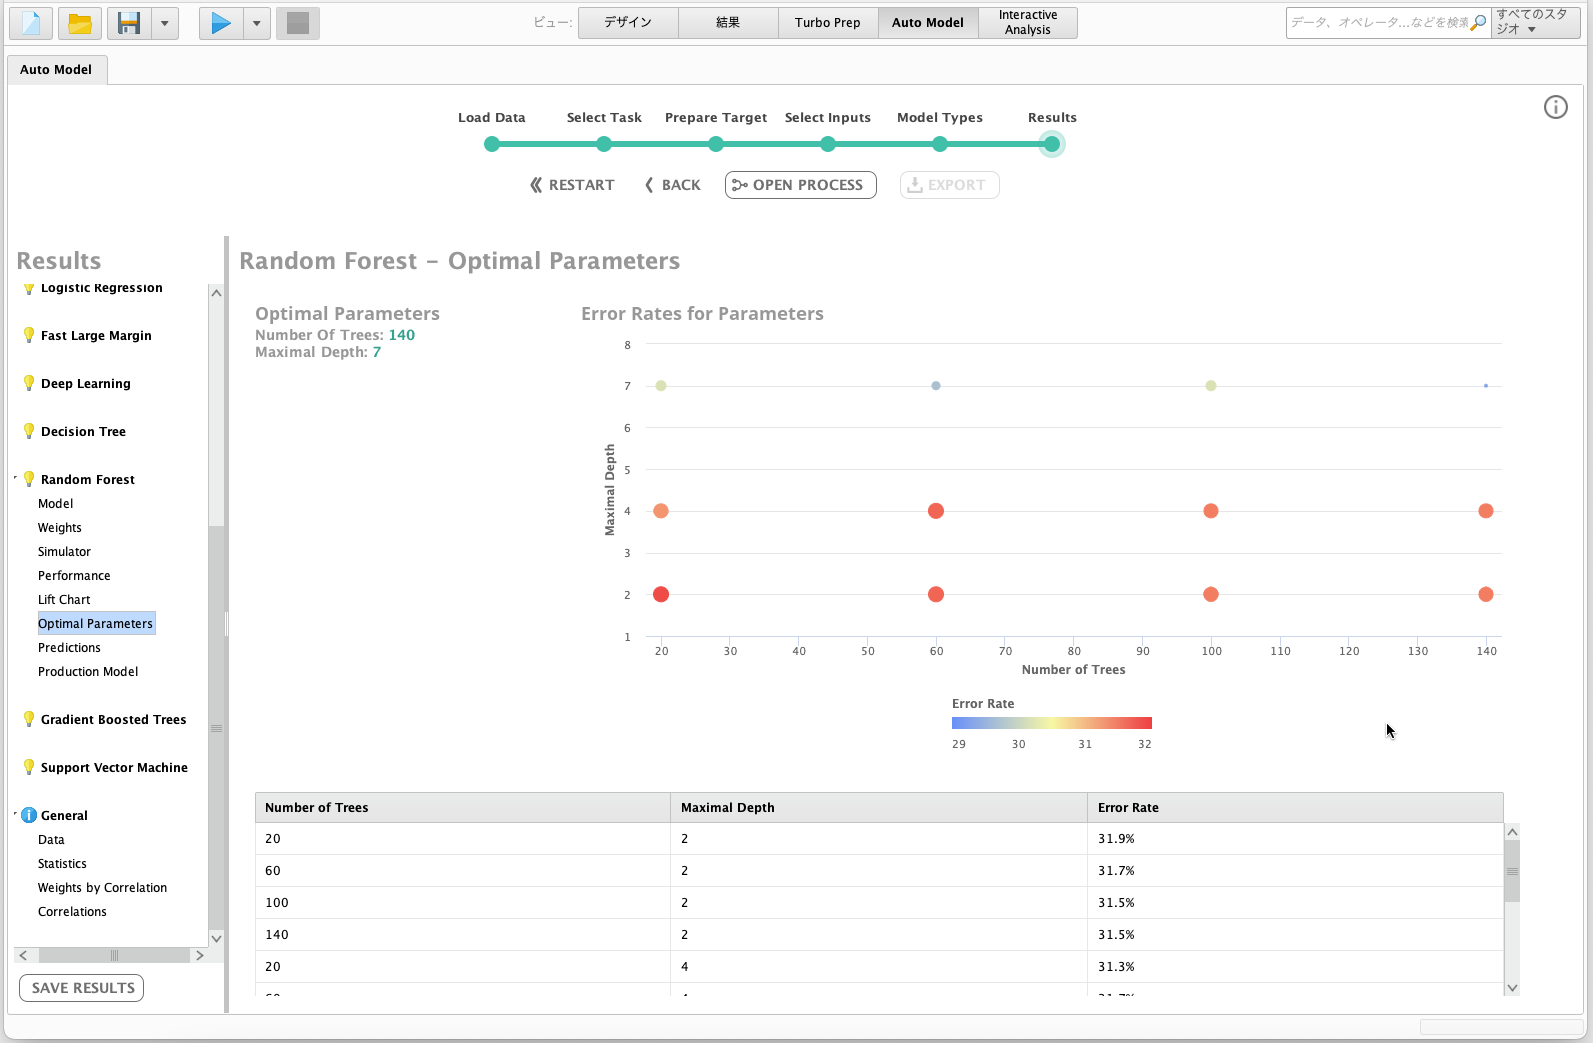
Task: Click the new process document icon
Action: coord(31,23)
